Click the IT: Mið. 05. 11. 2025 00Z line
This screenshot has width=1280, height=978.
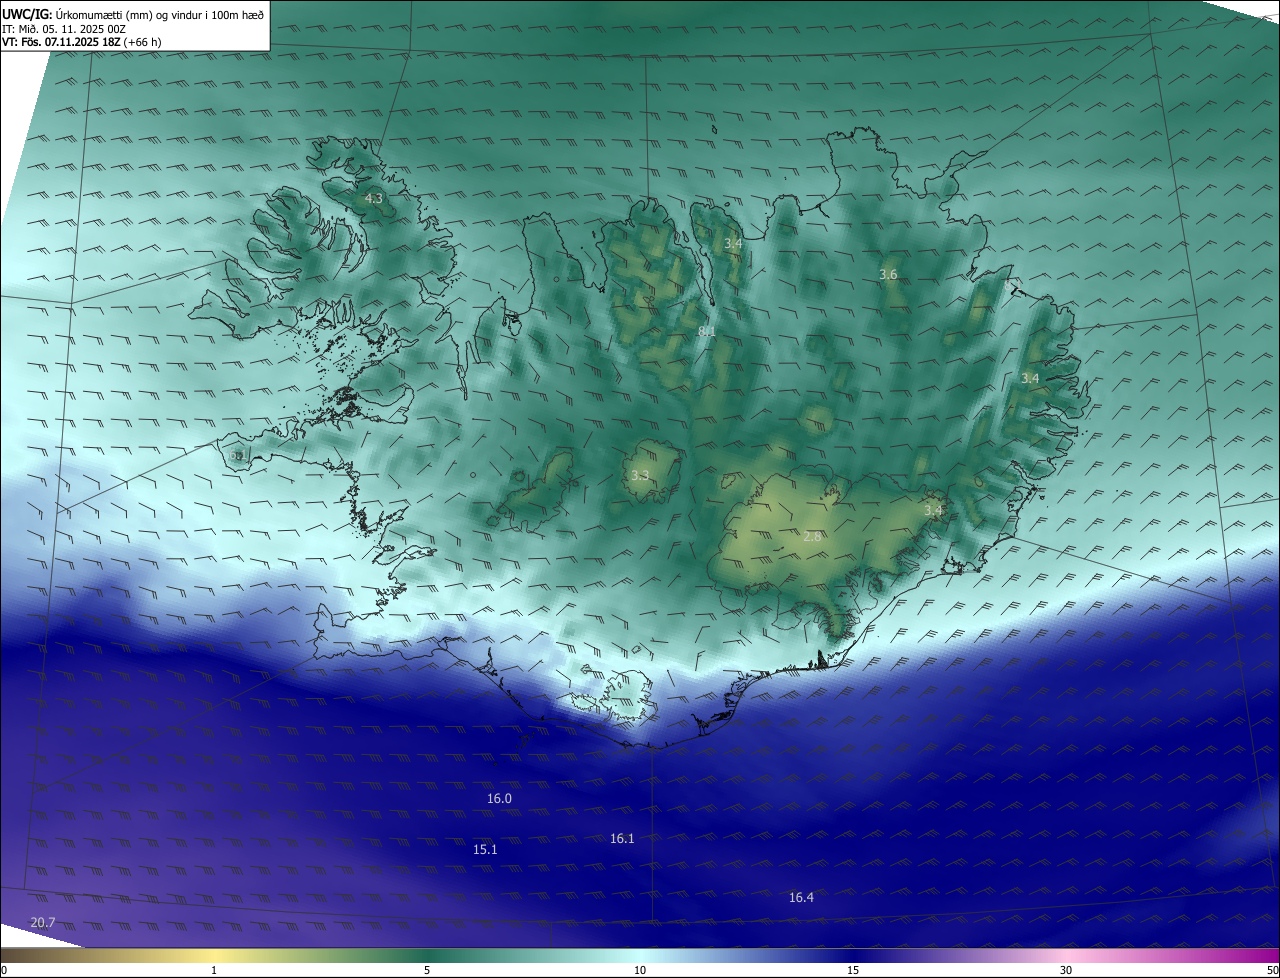[x=64, y=29]
